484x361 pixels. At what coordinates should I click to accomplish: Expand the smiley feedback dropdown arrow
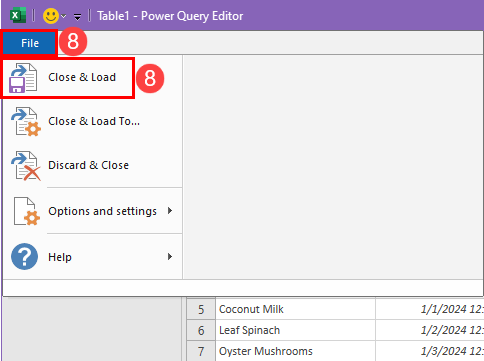[63, 16]
